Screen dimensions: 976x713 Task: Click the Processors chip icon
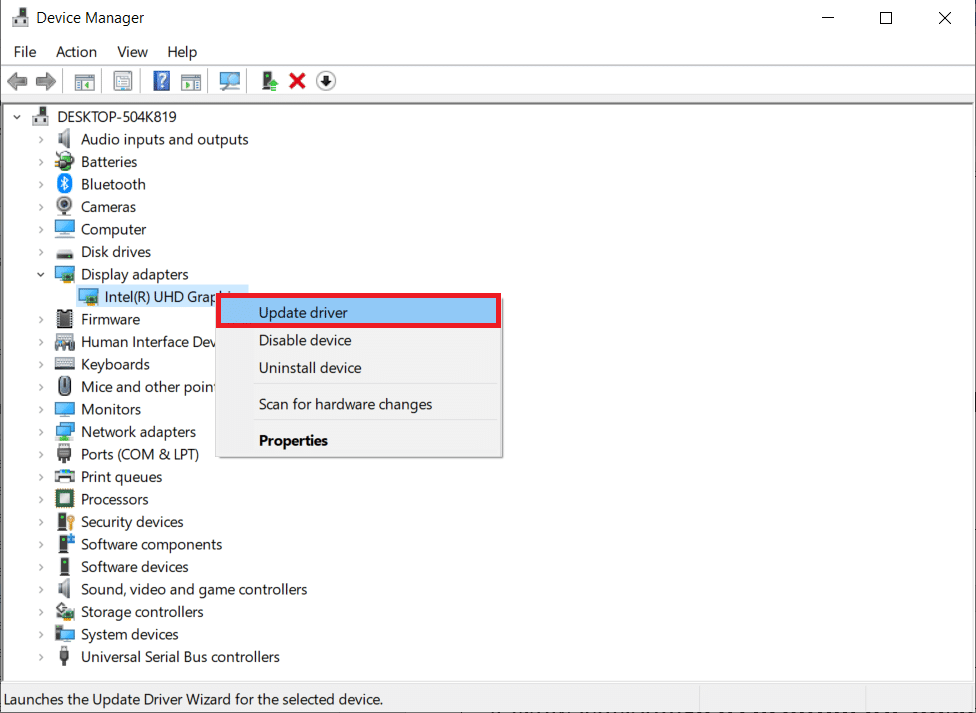[x=64, y=499]
